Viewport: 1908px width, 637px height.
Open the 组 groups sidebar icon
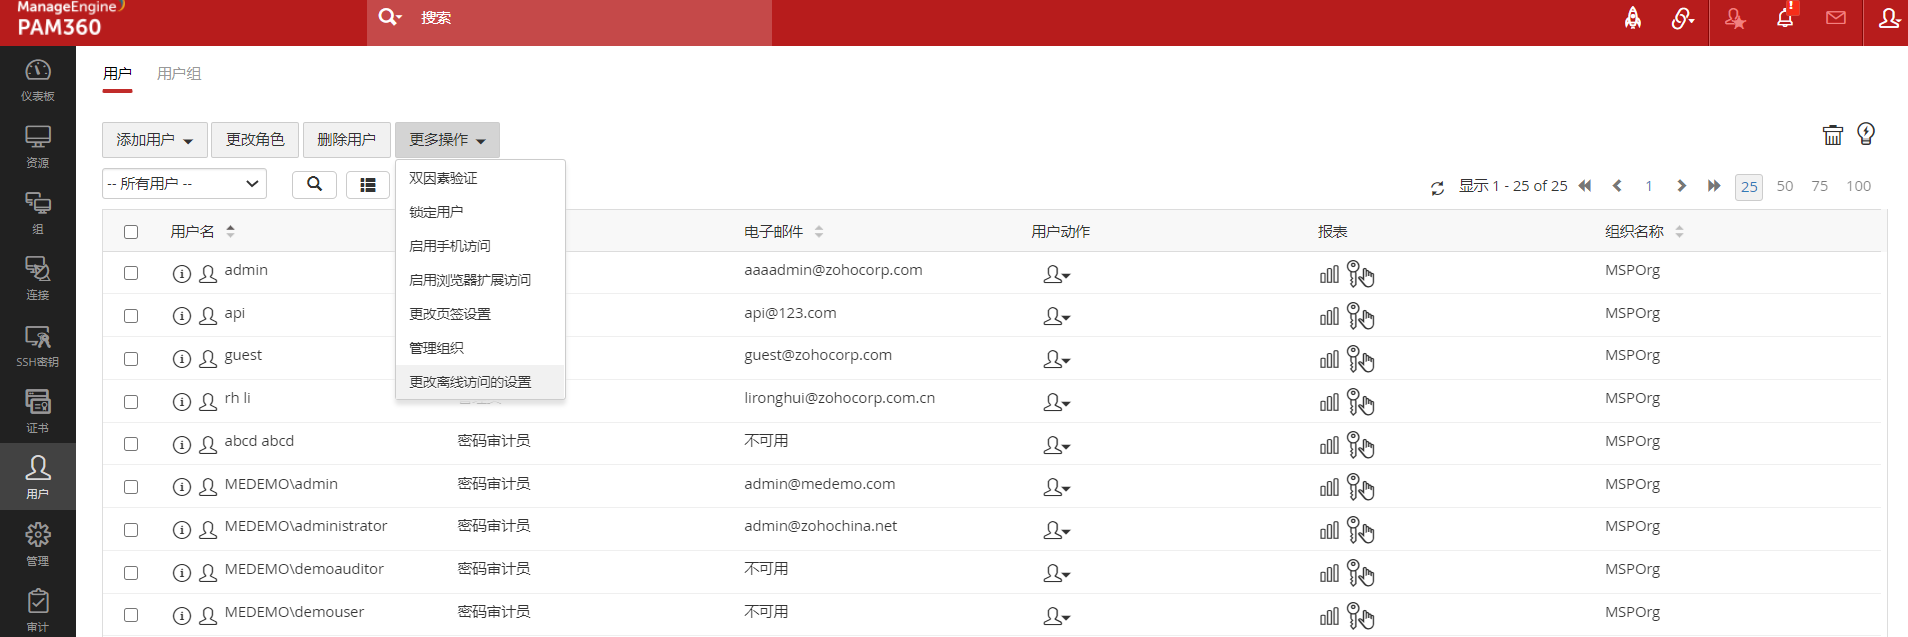[x=37, y=212]
